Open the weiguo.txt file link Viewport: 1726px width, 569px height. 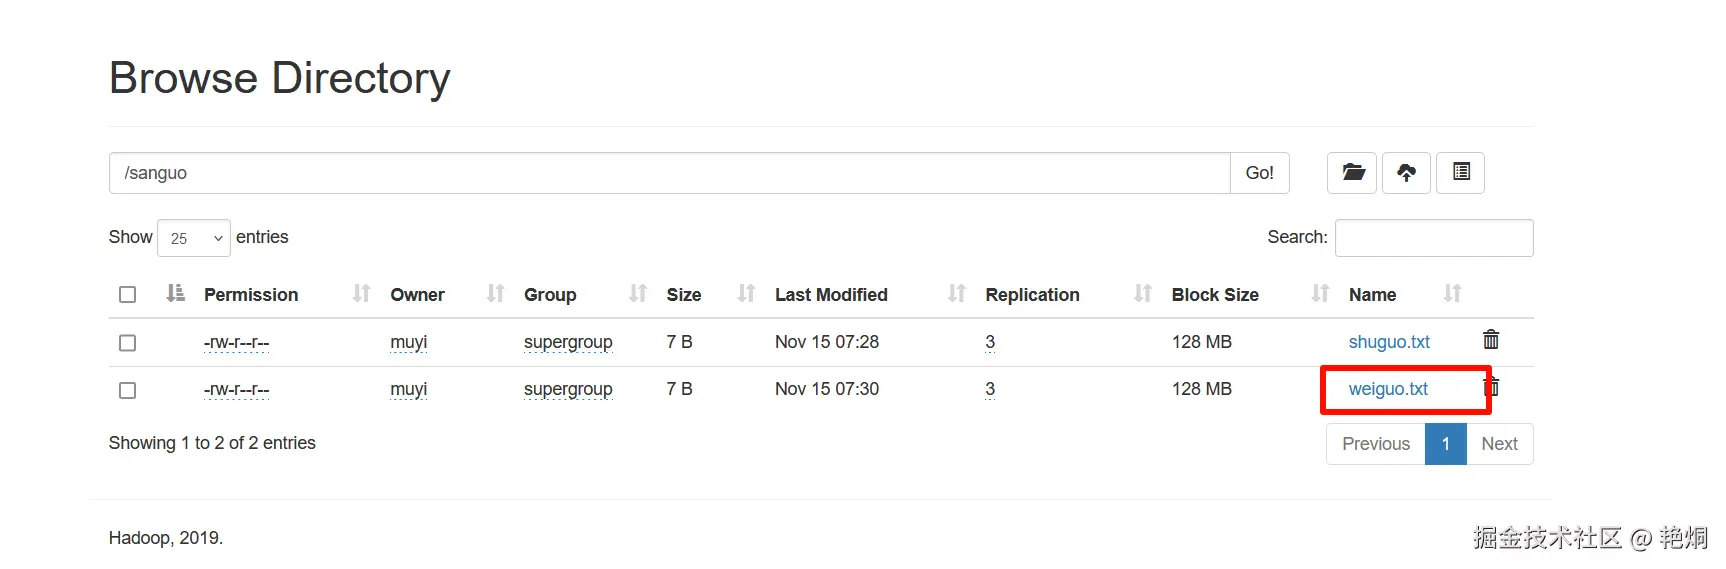click(x=1388, y=389)
